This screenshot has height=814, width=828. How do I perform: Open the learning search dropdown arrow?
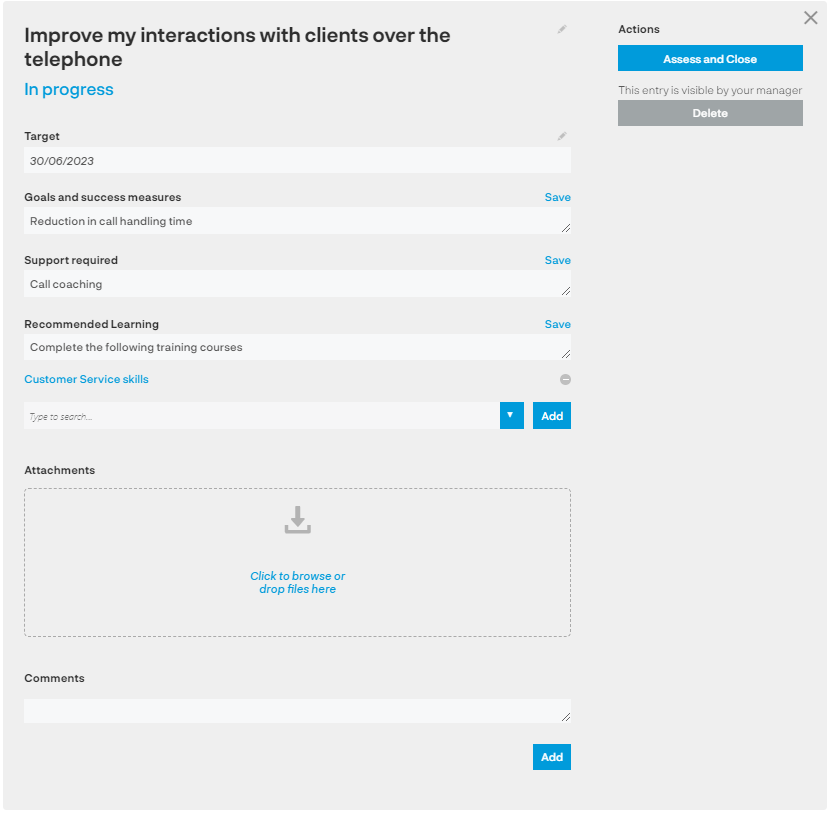[x=511, y=415]
